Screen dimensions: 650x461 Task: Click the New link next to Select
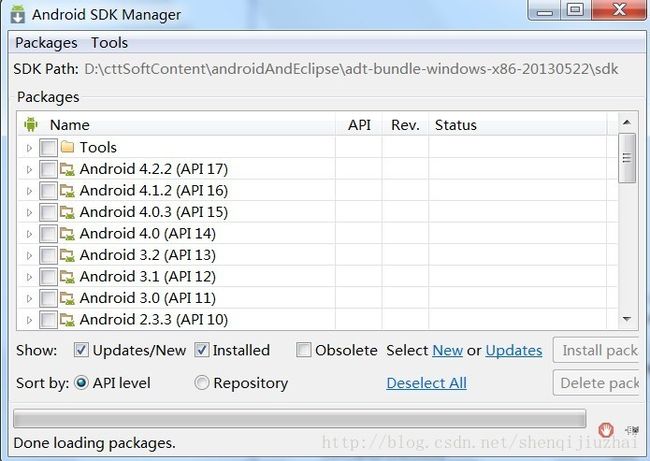point(448,351)
